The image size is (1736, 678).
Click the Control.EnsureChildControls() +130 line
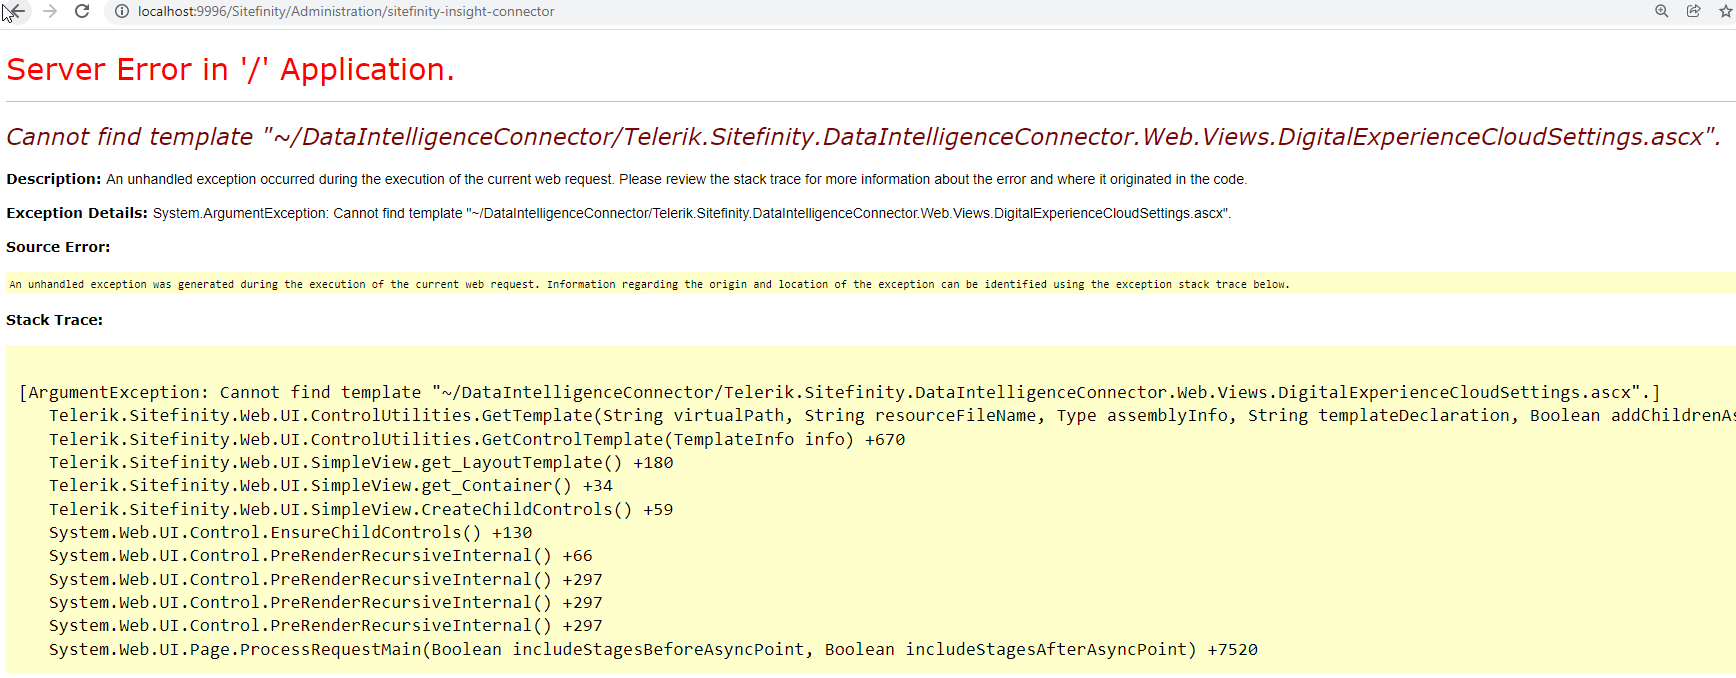(291, 532)
